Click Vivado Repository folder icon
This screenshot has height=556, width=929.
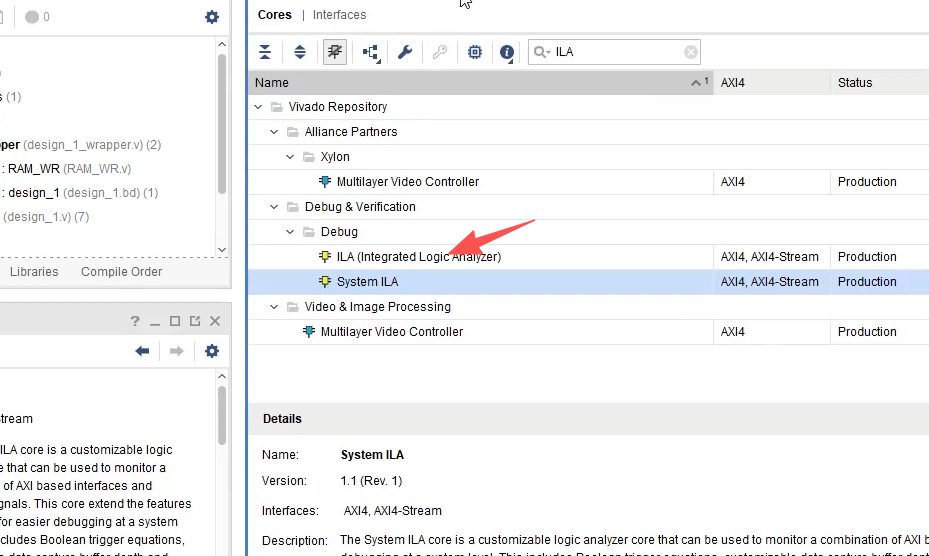pos(276,107)
